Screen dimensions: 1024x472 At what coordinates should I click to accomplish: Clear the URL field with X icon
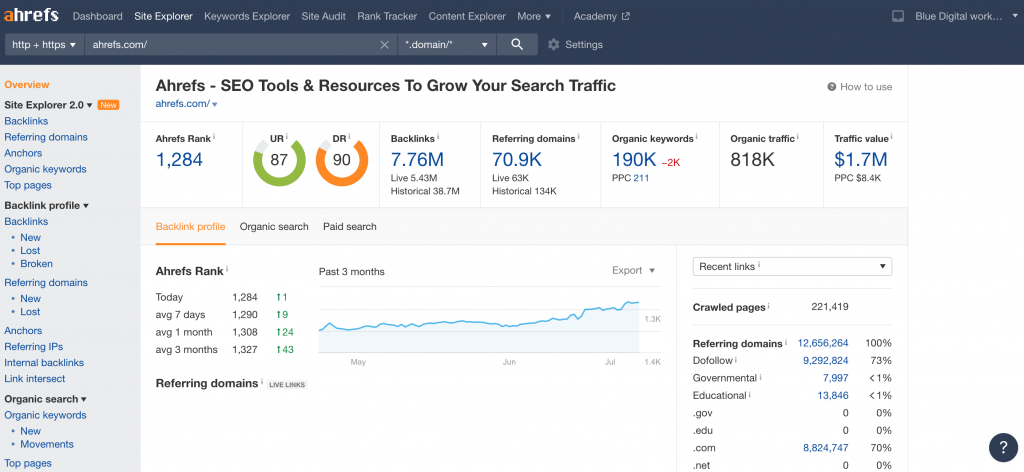[x=385, y=45]
